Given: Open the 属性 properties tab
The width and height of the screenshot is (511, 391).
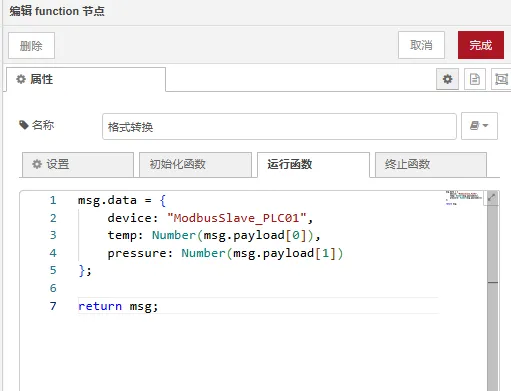Looking at the screenshot, I should [x=86, y=79].
